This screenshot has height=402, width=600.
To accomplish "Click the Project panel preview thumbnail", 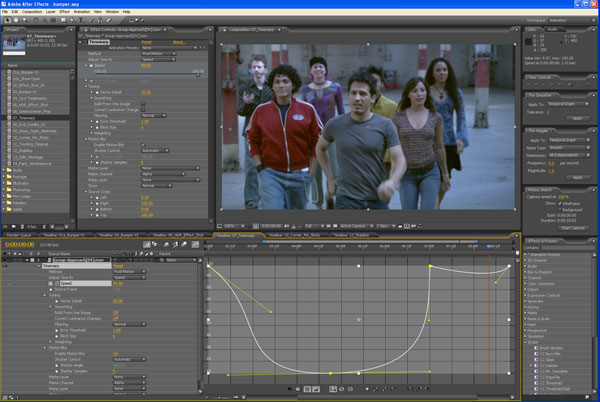I will click(x=14, y=43).
